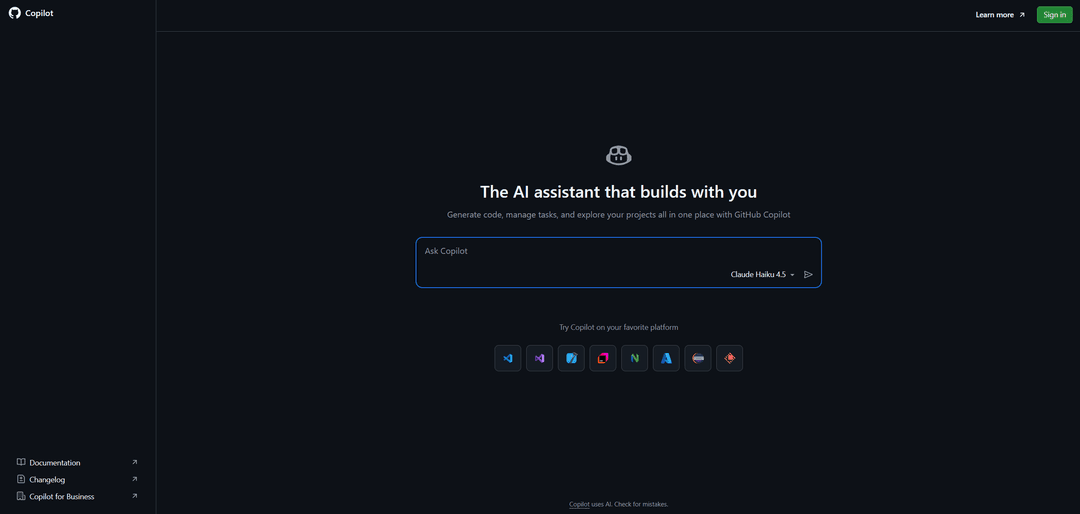Open the VS Code platform icon
Viewport: 1080px width, 514px height.
(508, 358)
